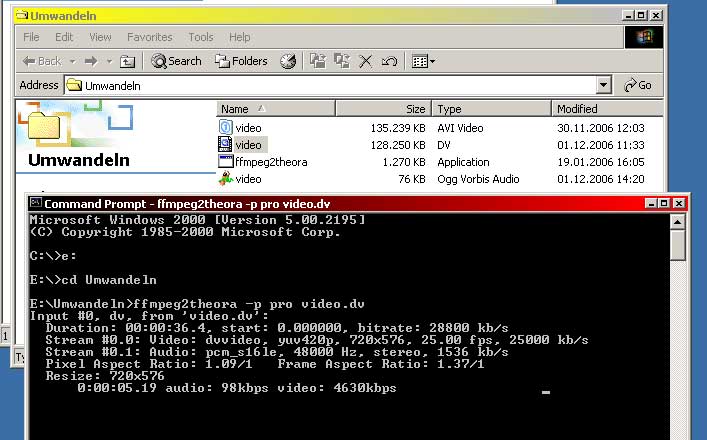Open the Views dropdown button
Screen dimensions: 707x440
click(423, 61)
